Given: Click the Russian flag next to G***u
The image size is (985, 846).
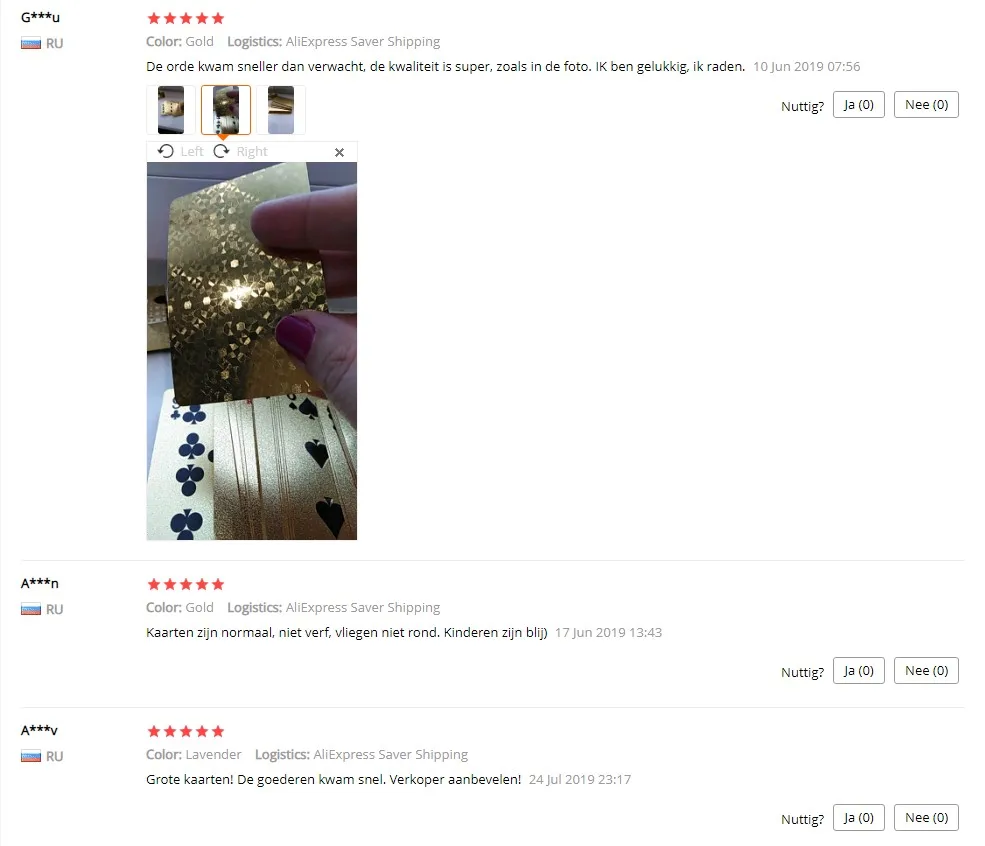Looking at the screenshot, I should pyautogui.click(x=31, y=43).
